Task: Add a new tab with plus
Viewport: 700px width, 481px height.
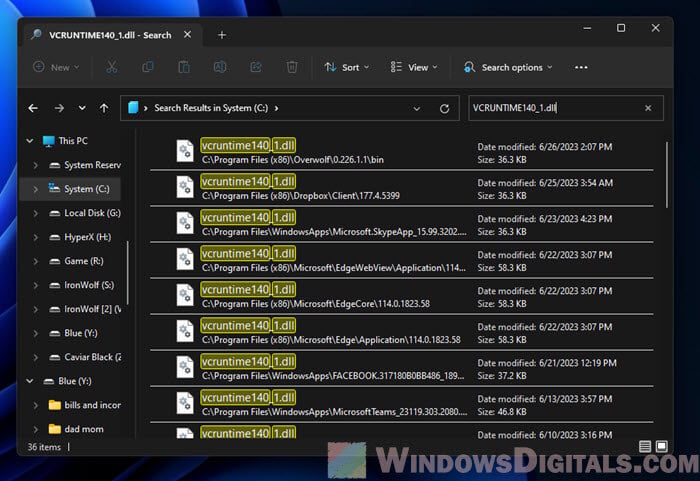Action: coord(222,35)
